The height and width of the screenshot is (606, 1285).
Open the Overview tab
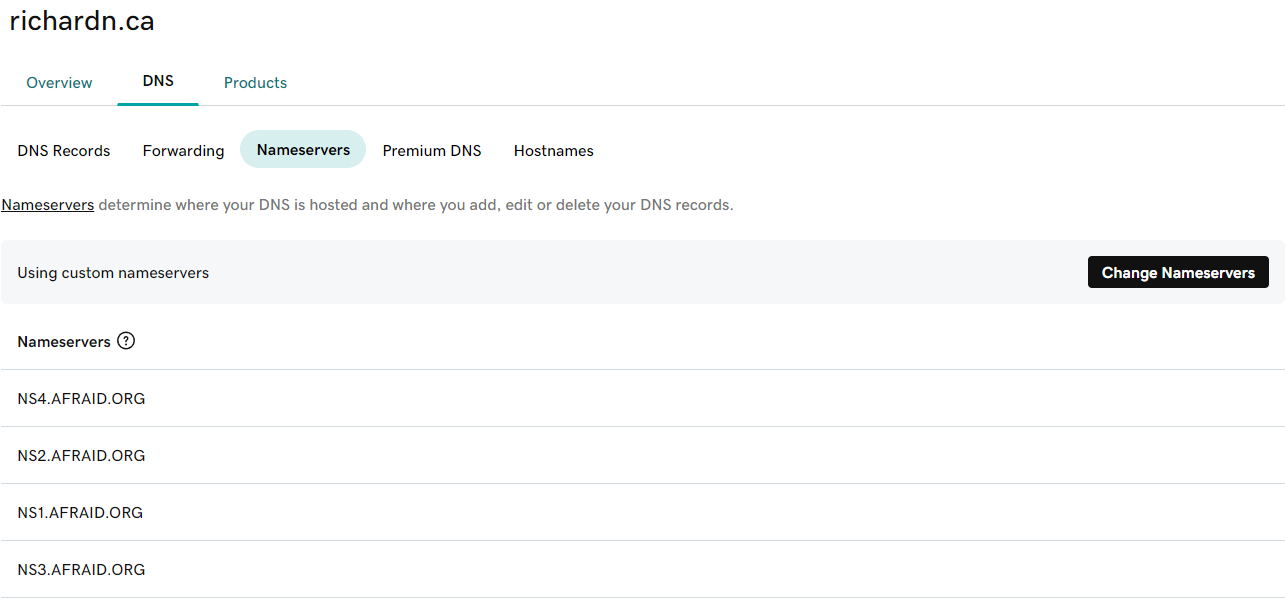tap(59, 83)
